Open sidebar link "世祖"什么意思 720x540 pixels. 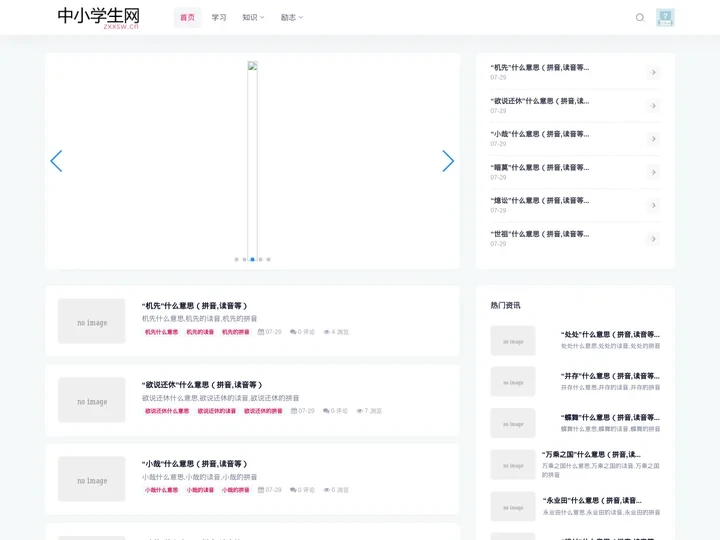(x=540, y=234)
